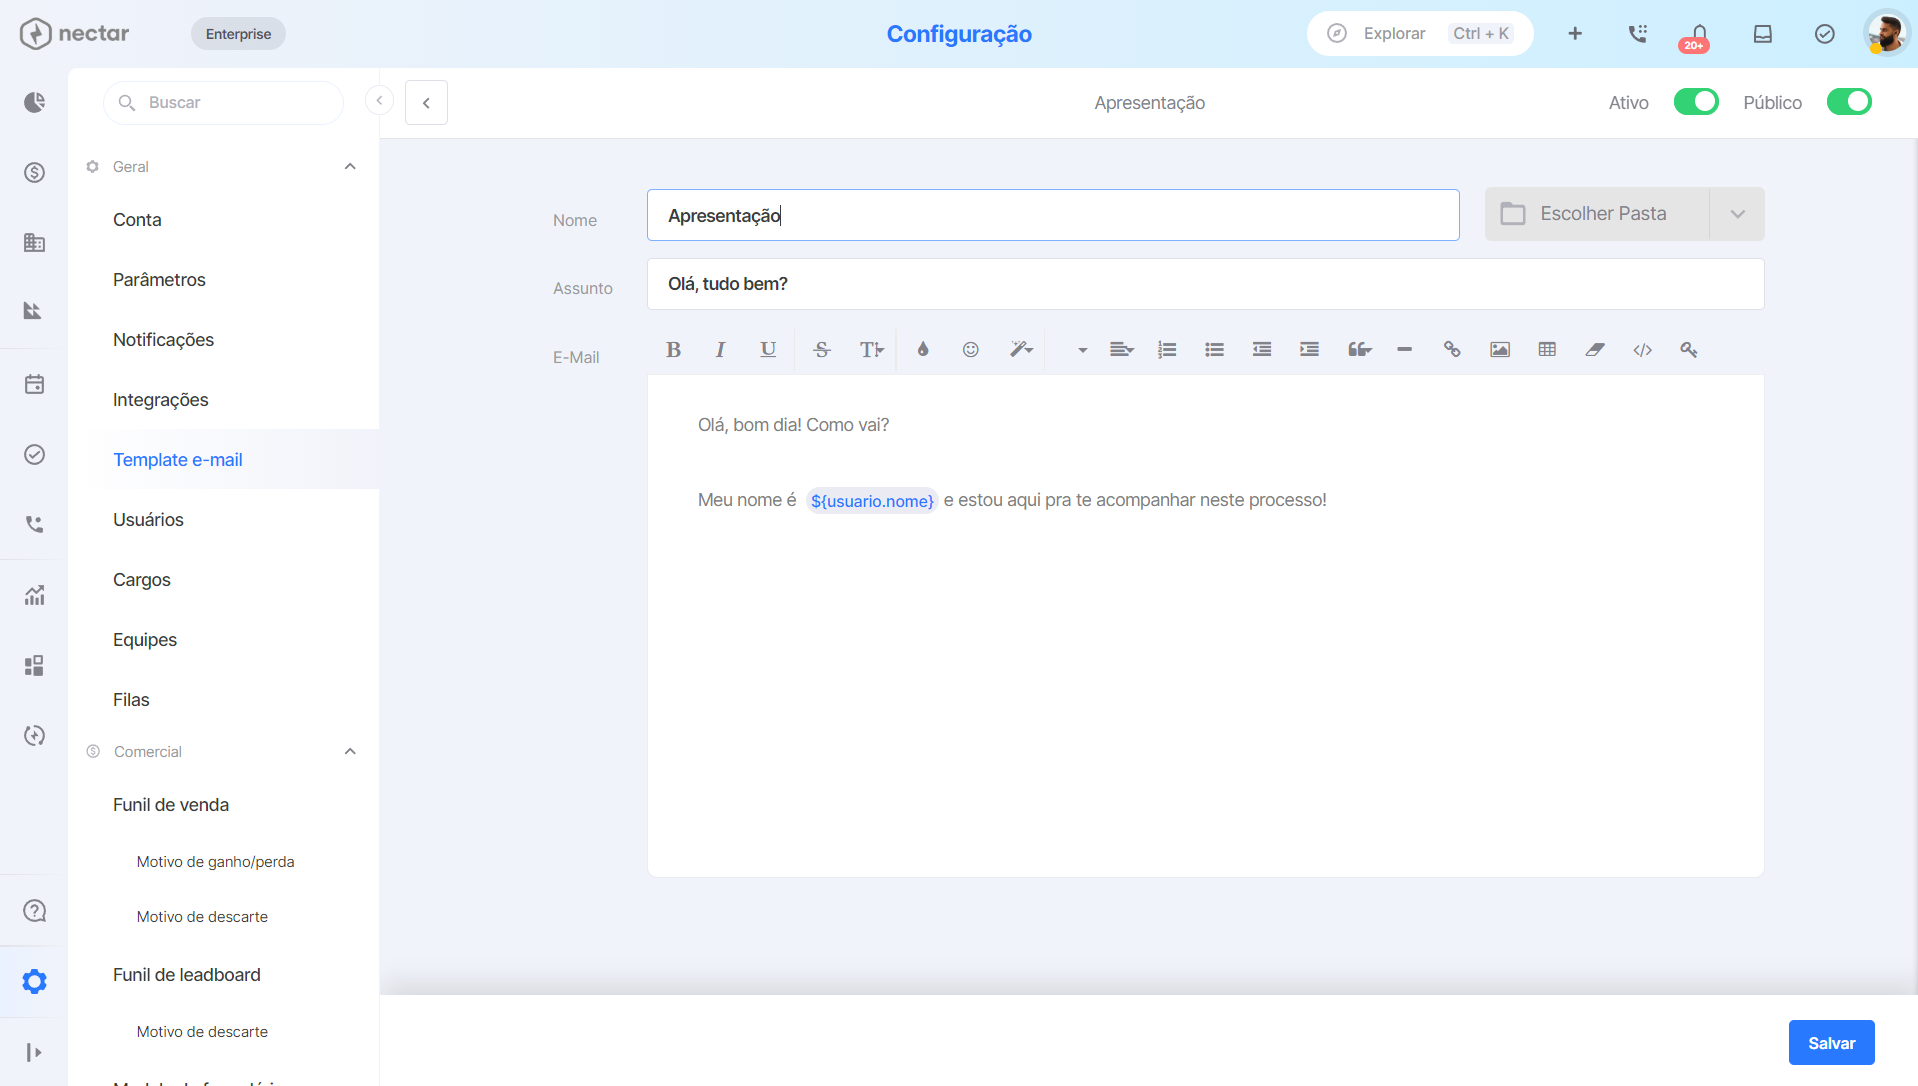Click the Enterprise plan badge
The image size is (1918, 1086).
238,34
